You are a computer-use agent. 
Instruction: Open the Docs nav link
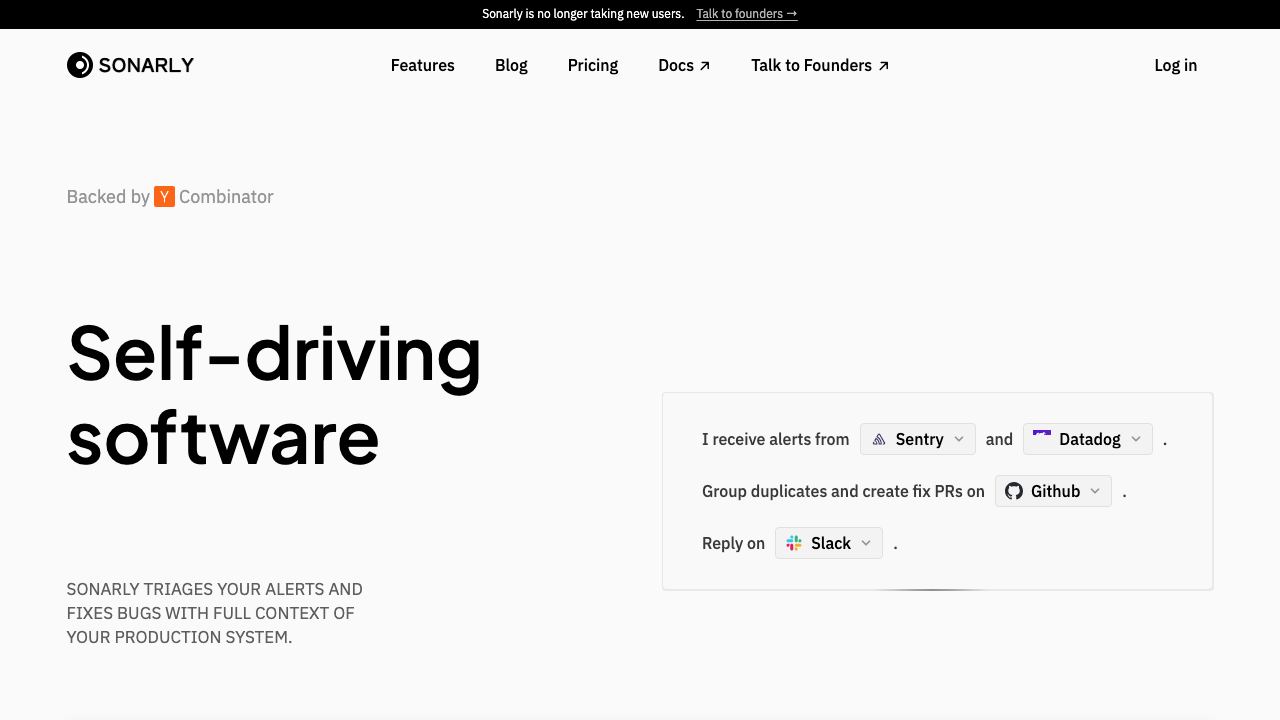tap(684, 65)
